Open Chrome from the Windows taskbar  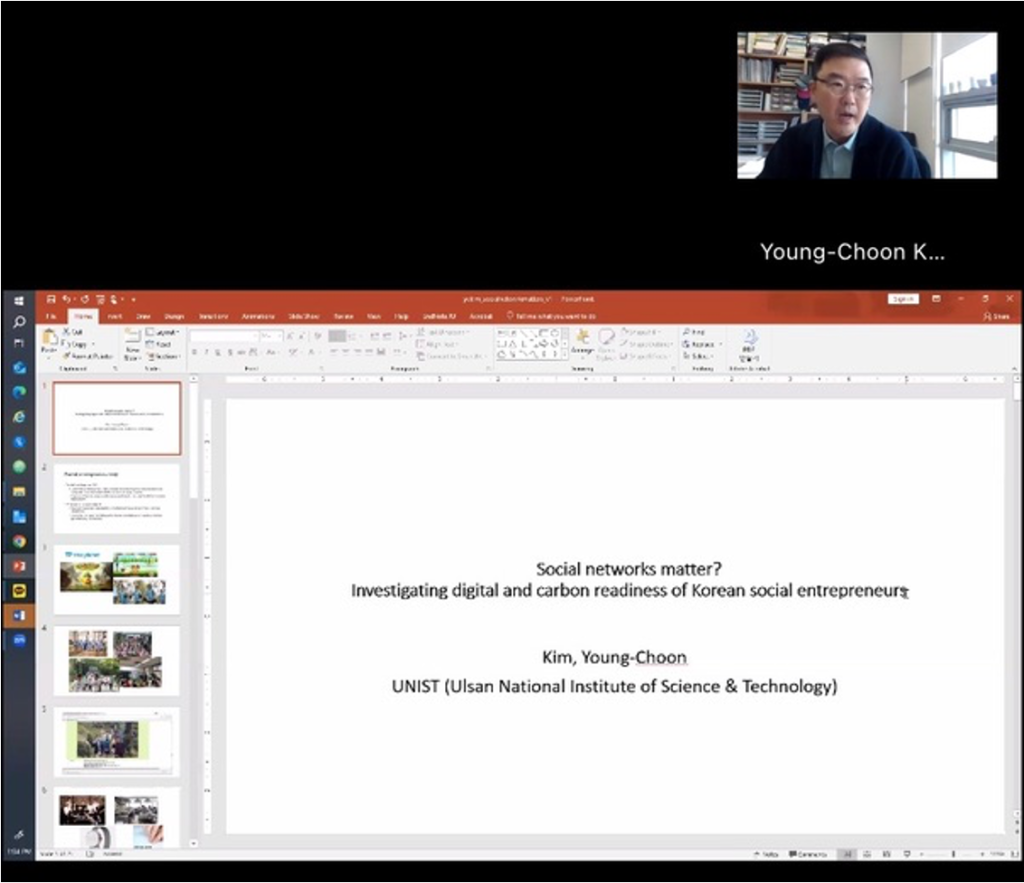coord(19,541)
